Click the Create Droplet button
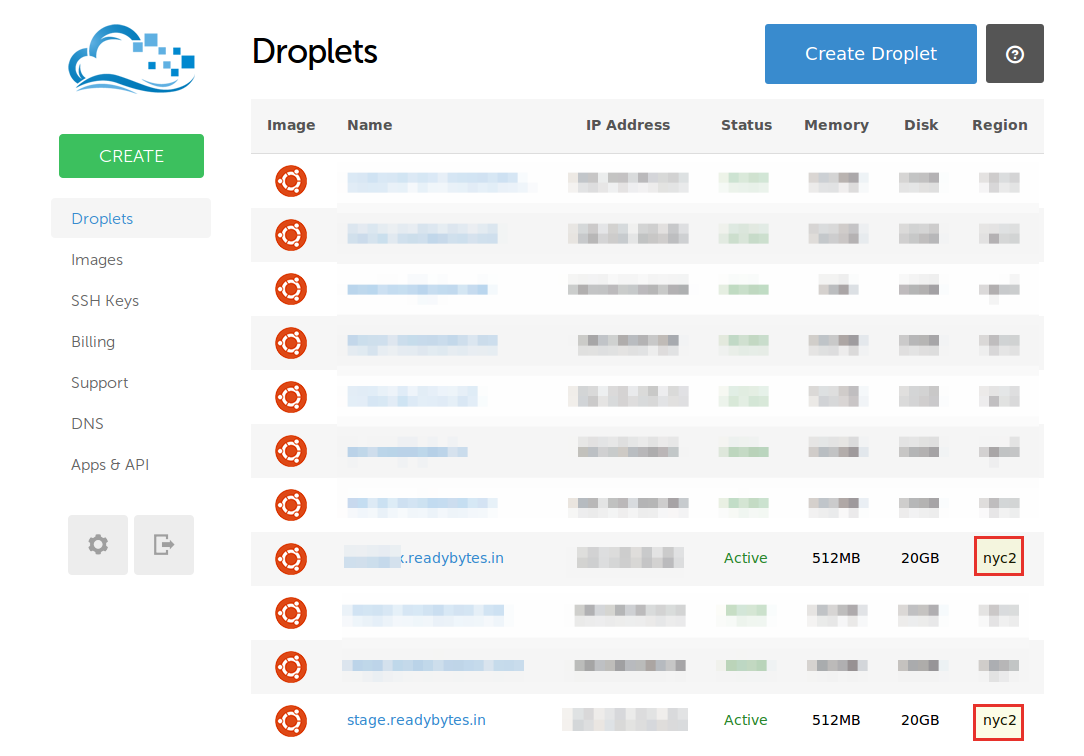This screenshot has width=1084, height=756. click(870, 53)
